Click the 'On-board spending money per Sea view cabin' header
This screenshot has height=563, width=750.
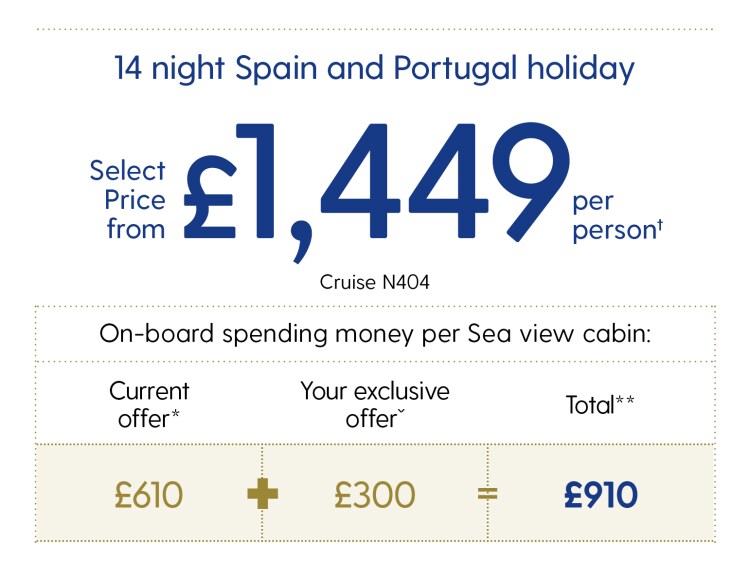pyautogui.click(x=375, y=334)
